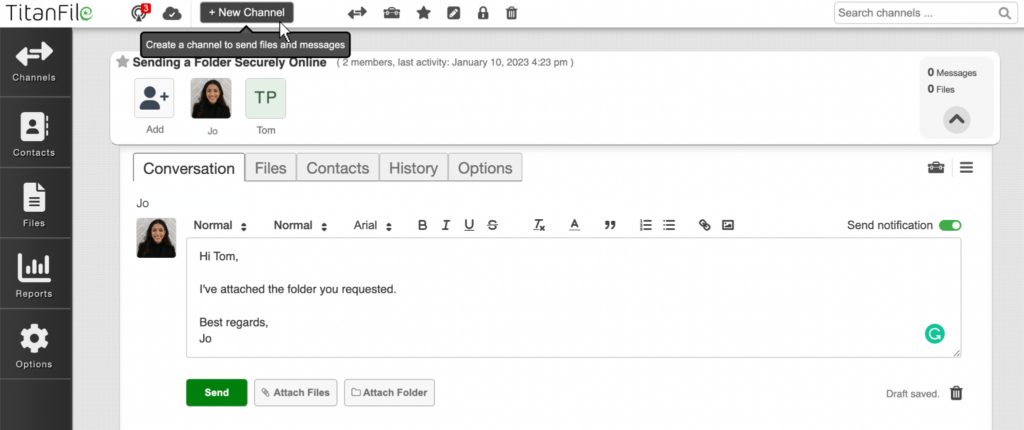Insert a link in the message
Image resolution: width=1024 pixels, height=430 pixels.
704,225
